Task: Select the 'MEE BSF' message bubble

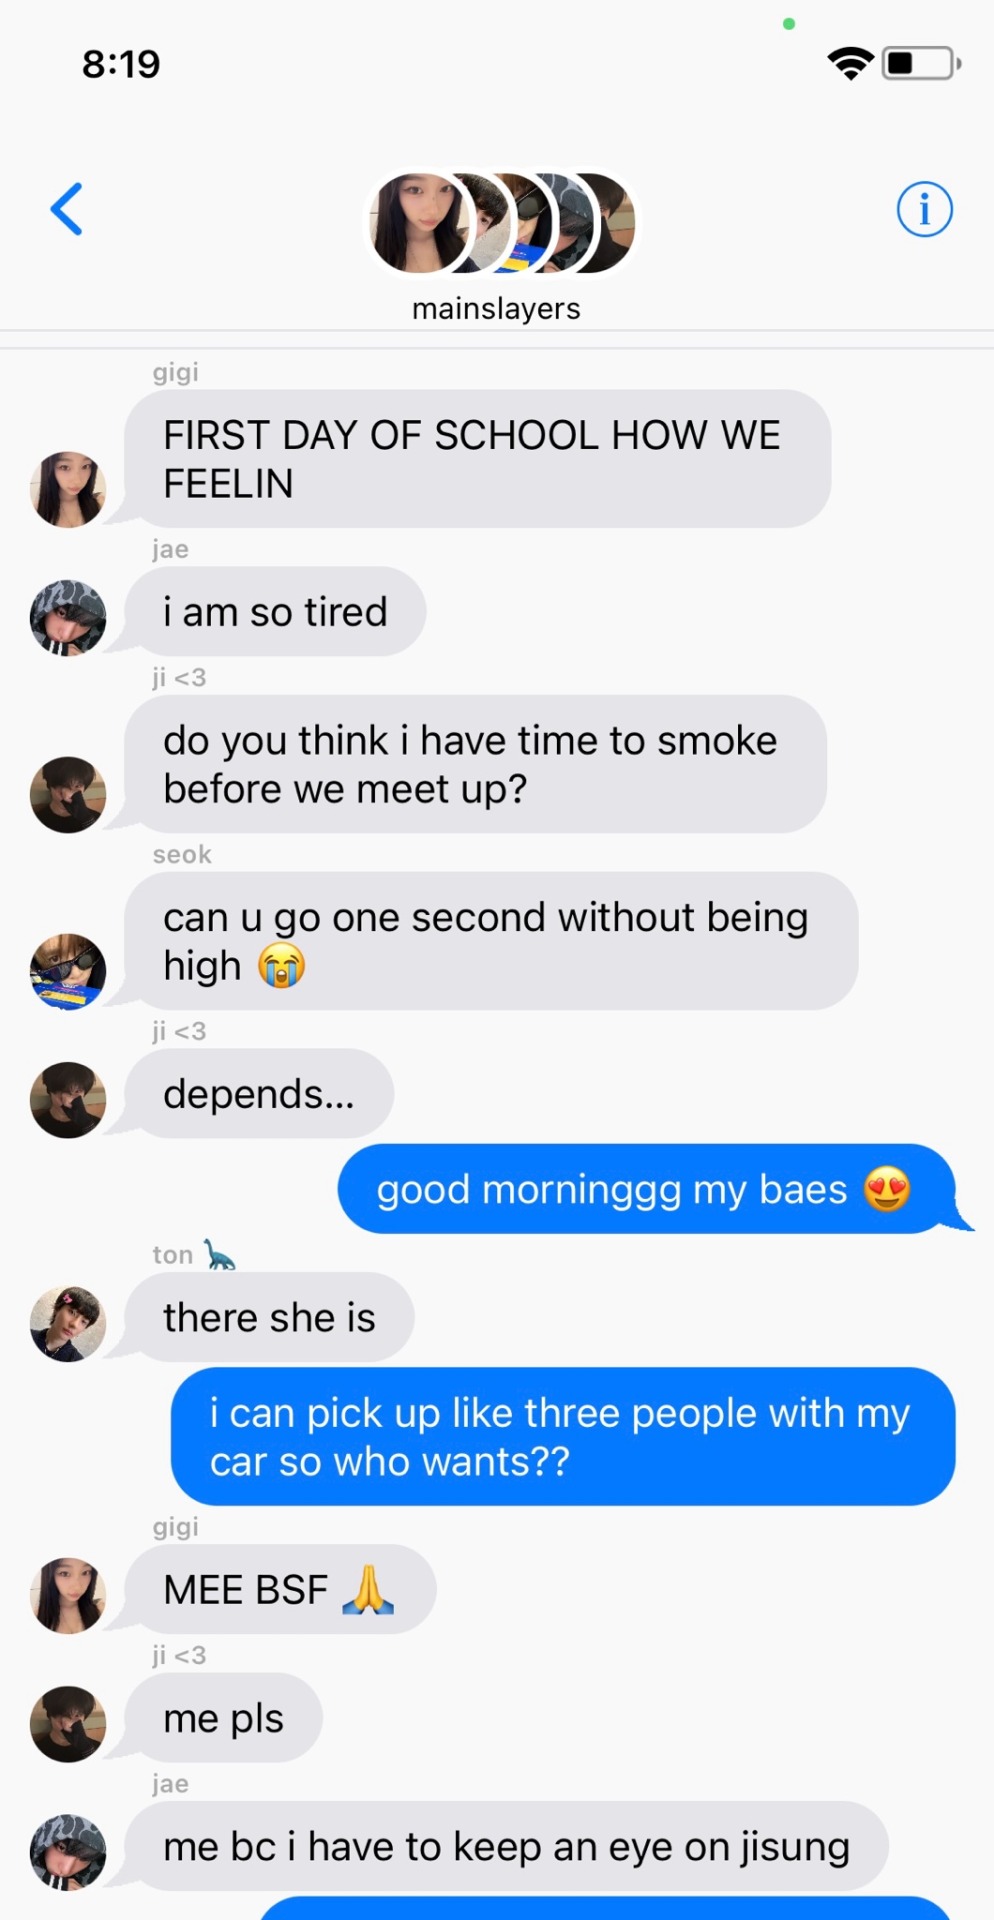Action: [x=280, y=1589]
